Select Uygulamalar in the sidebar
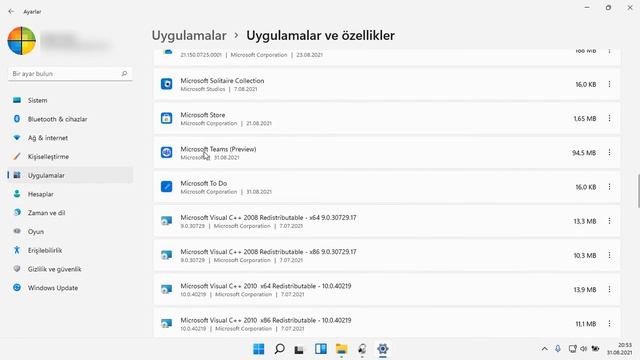 point(70,175)
